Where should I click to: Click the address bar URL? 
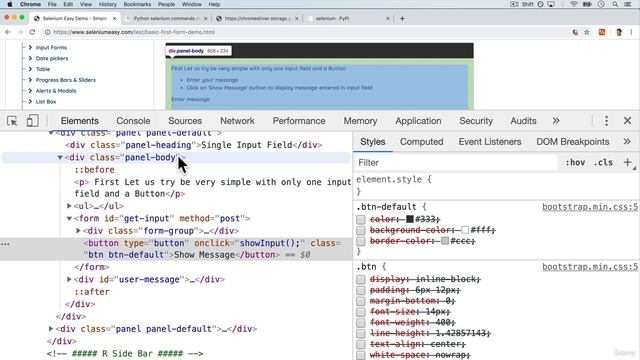point(134,32)
